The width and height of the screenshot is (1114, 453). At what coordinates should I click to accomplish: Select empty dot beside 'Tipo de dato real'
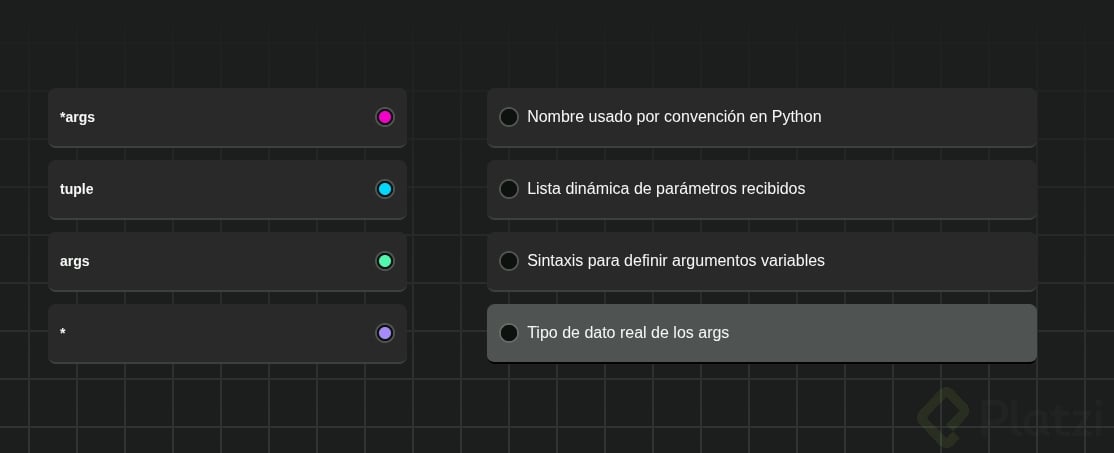(509, 333)
